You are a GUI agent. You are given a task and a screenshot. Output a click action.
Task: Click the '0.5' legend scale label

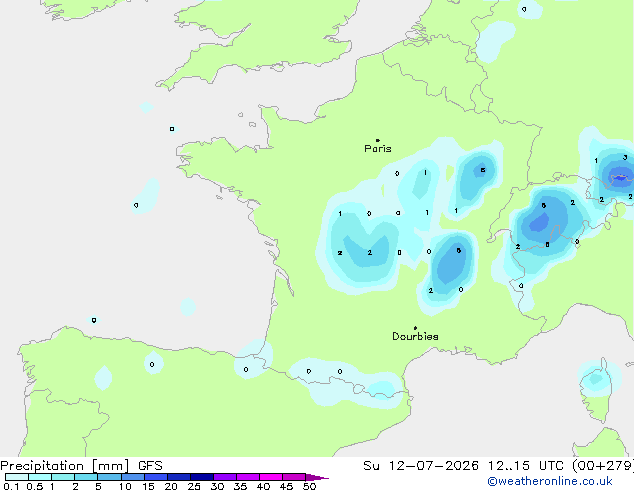pos(34,486)
